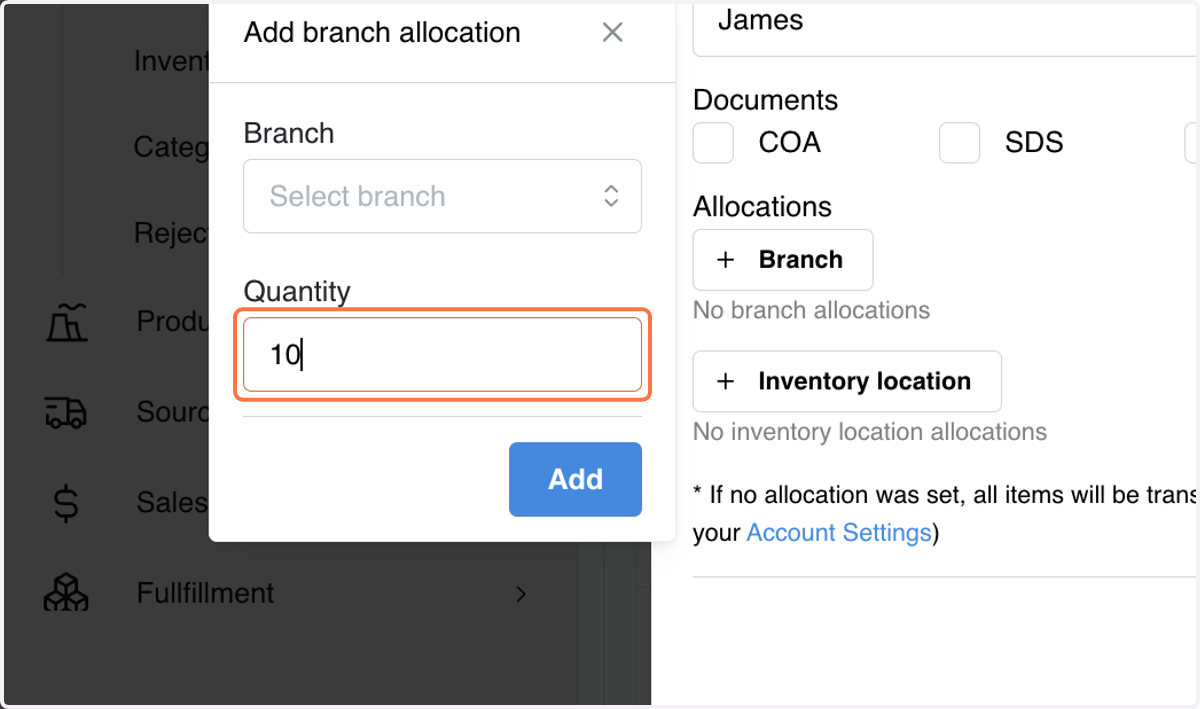This screenshot has height=709, width=1200.
Task: Check the SDS document checkbox
Action: (x=959, y=143)
